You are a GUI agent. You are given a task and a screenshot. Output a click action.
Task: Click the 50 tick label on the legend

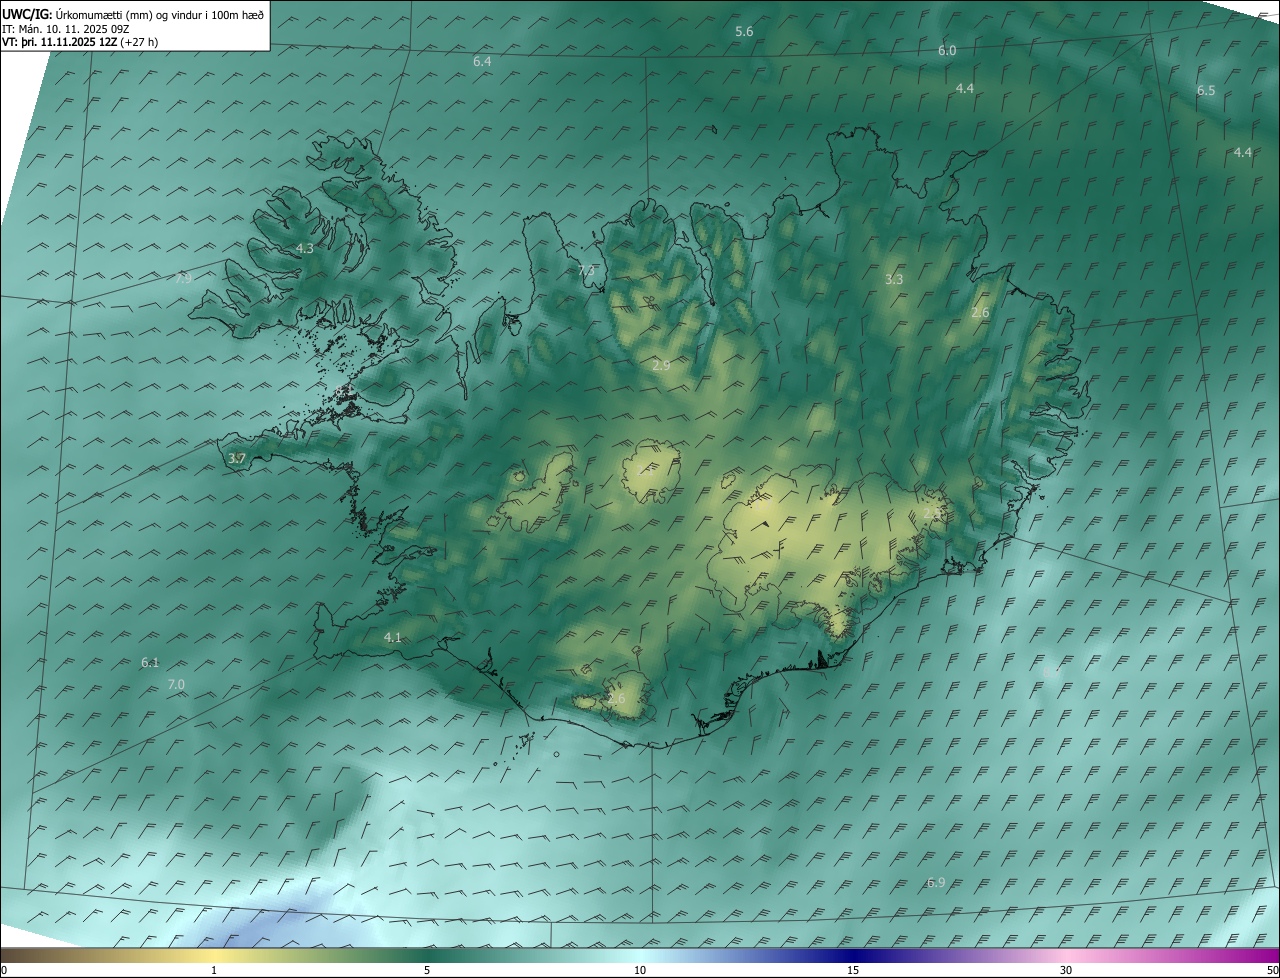[1272, 971]
